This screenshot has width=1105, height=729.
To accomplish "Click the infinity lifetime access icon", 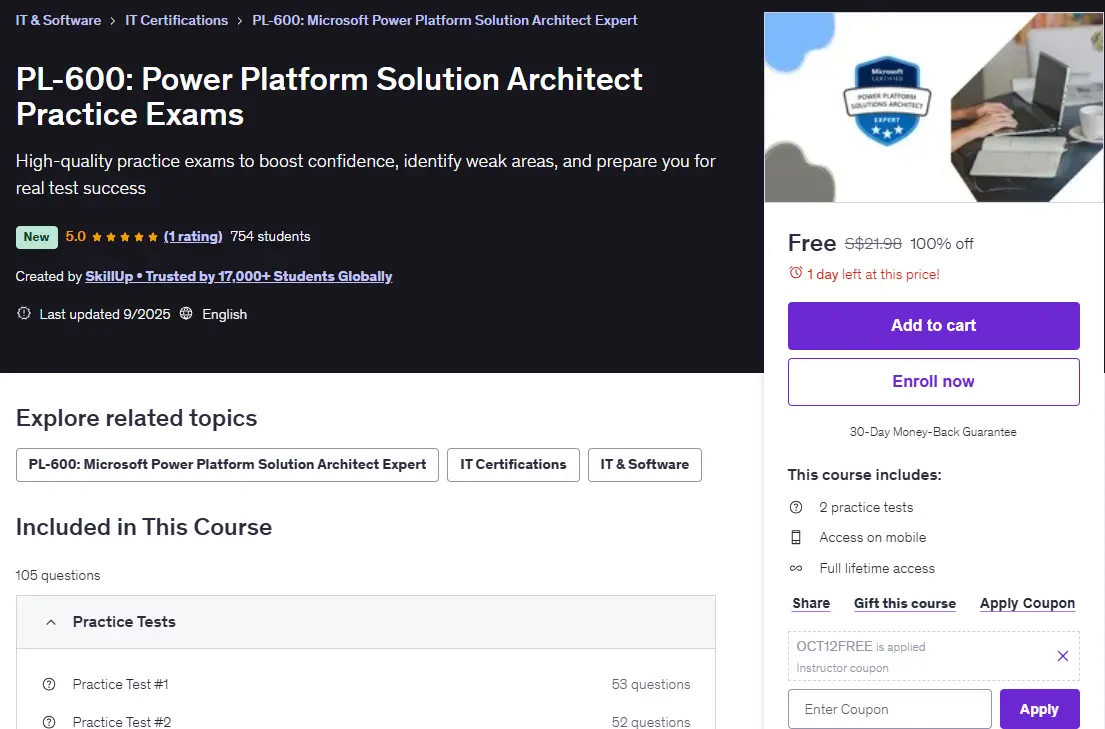I will (796, 568).
